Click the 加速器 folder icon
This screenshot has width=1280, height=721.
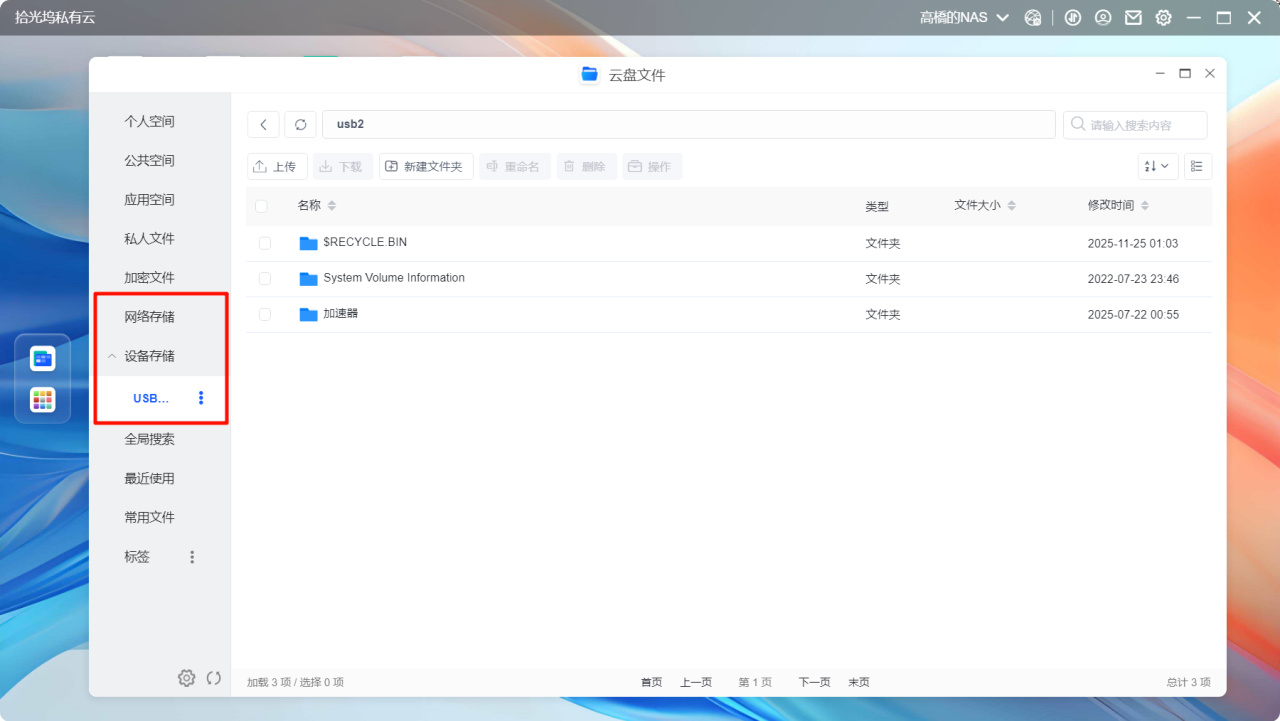click(x=308, y=314)
